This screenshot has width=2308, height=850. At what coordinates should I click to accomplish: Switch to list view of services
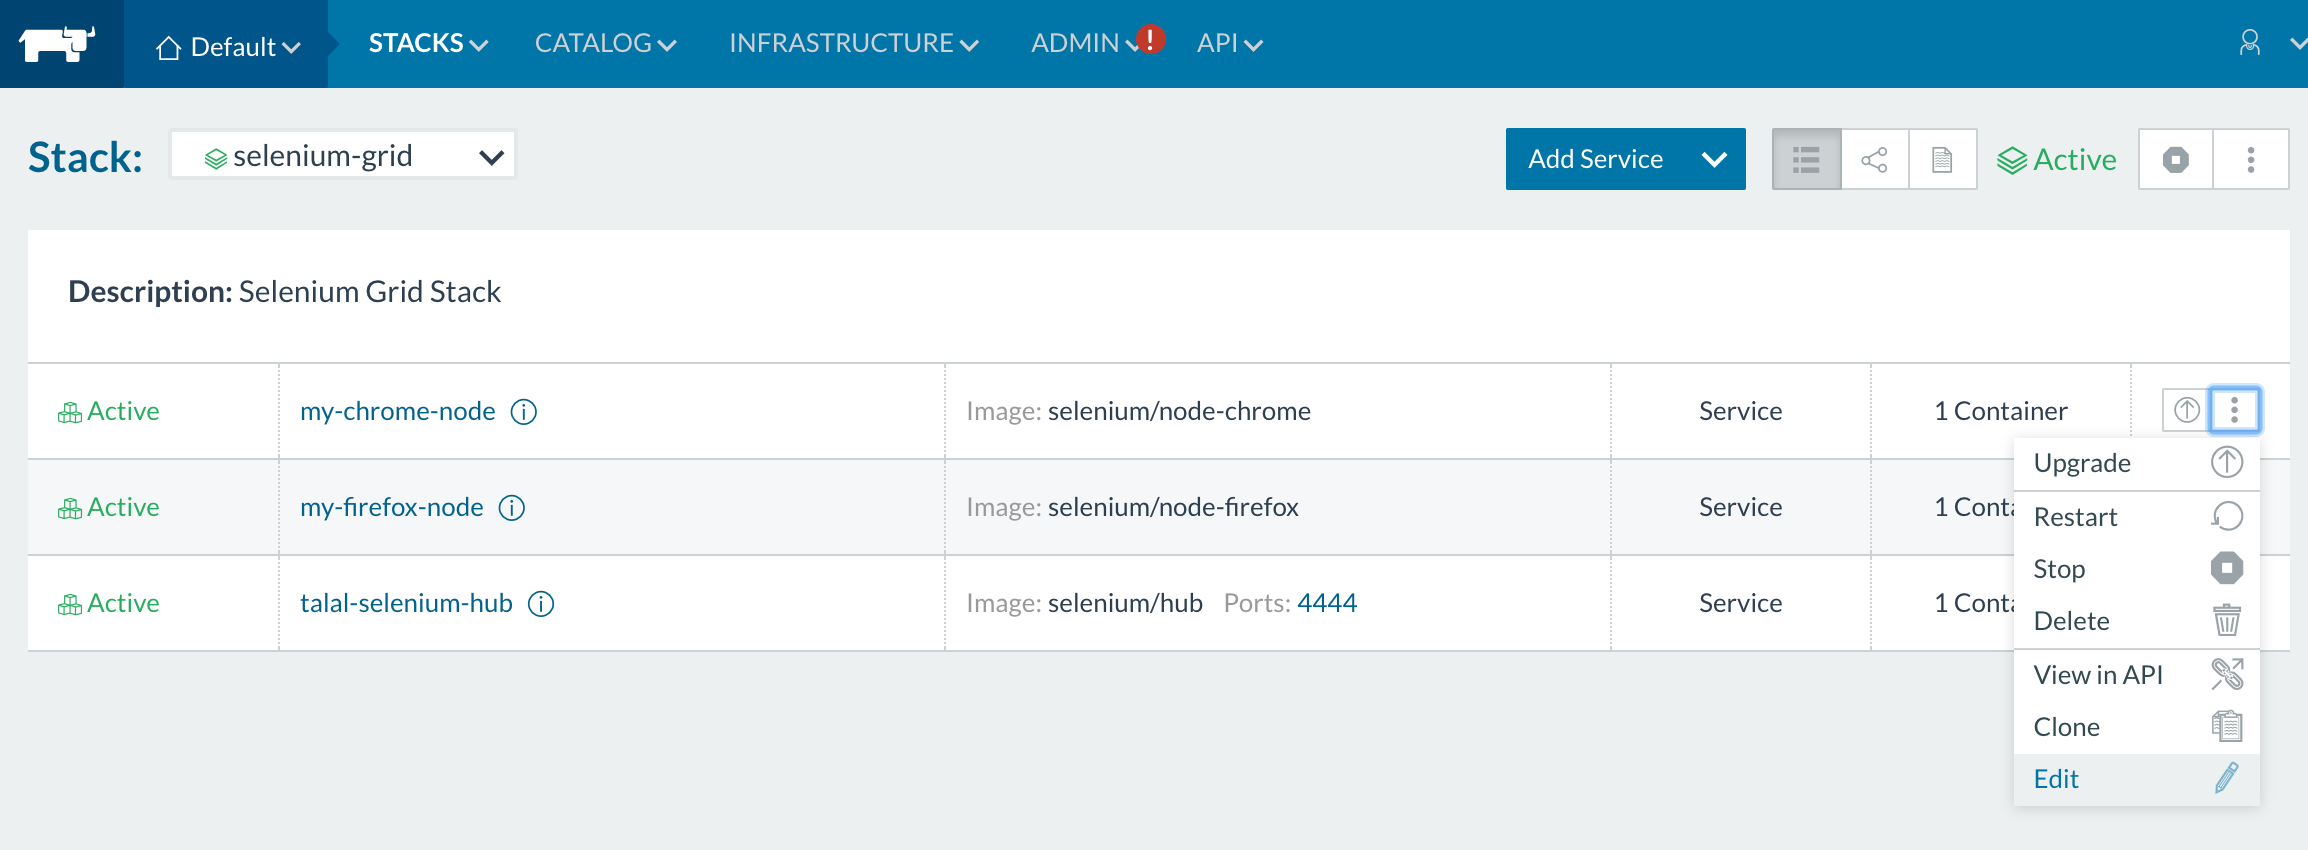click(1806, 160)
